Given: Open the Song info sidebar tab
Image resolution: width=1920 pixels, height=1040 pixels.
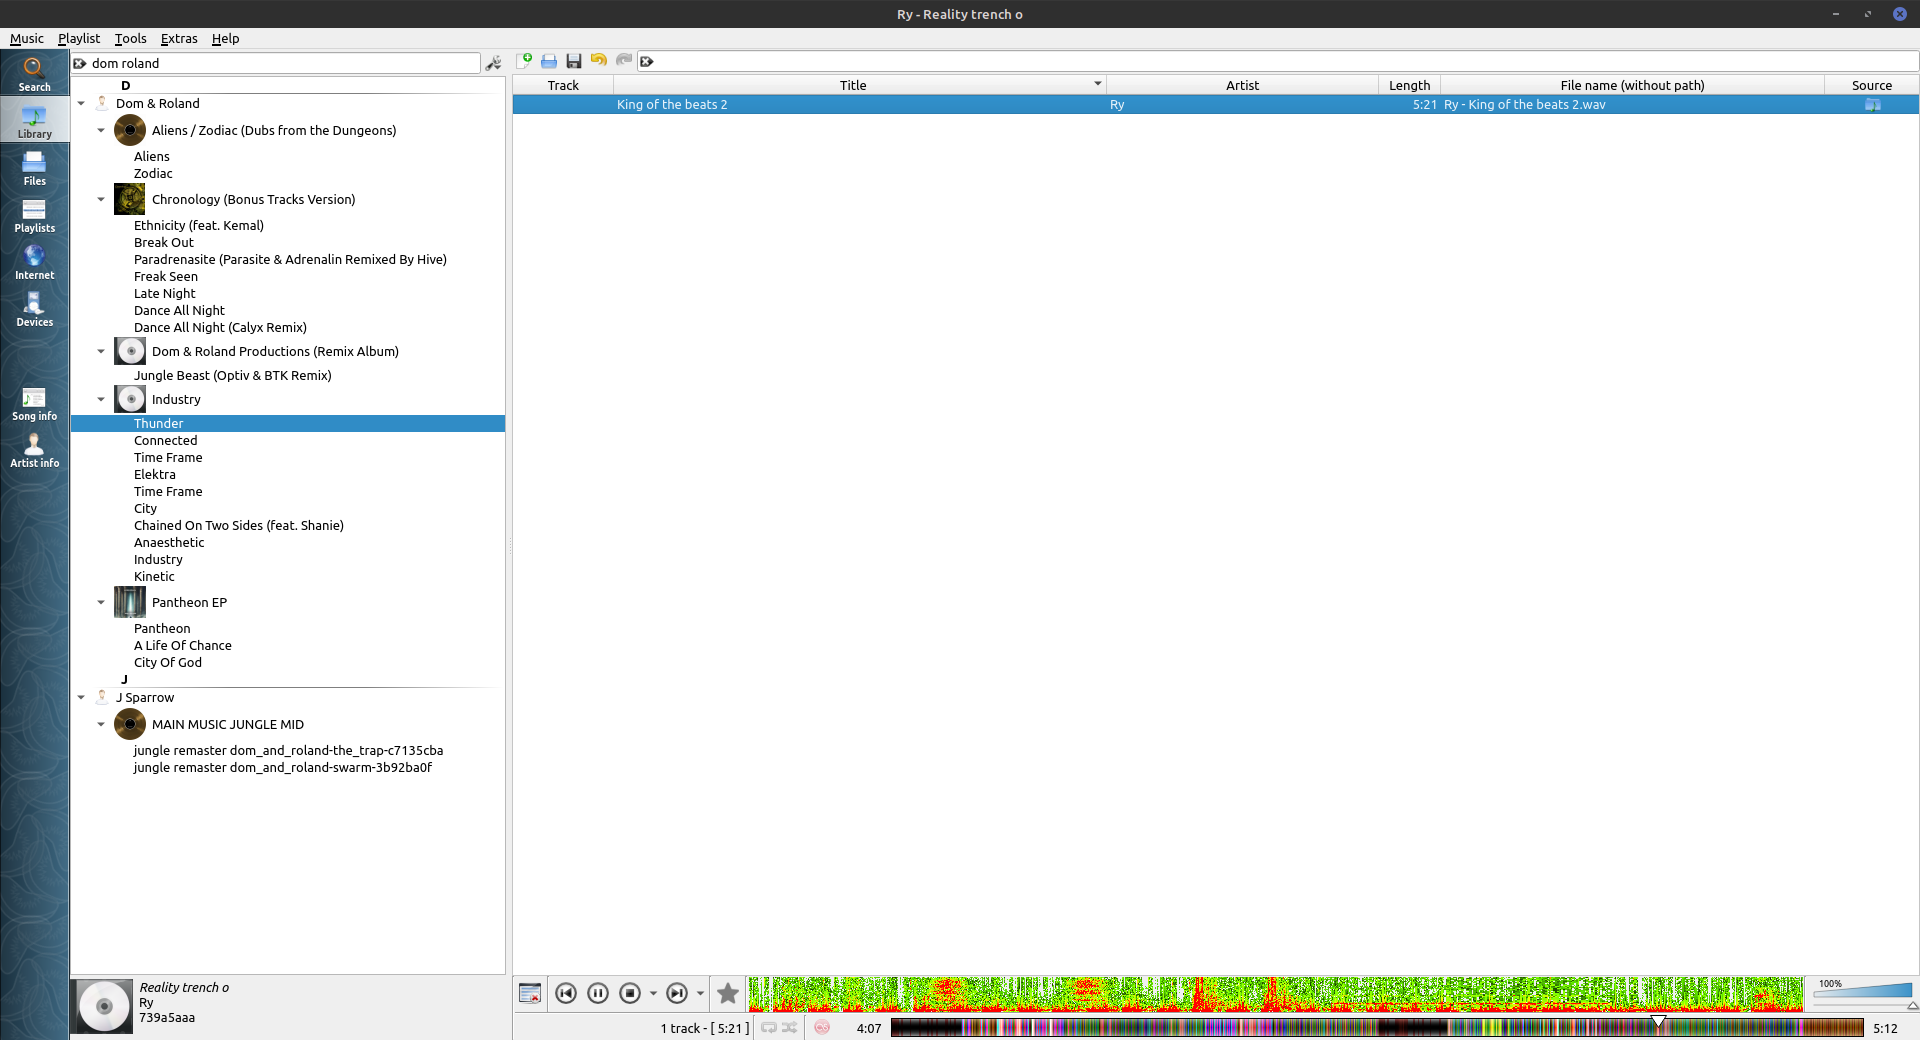Looking at the screenshot, I should [34, 404].
